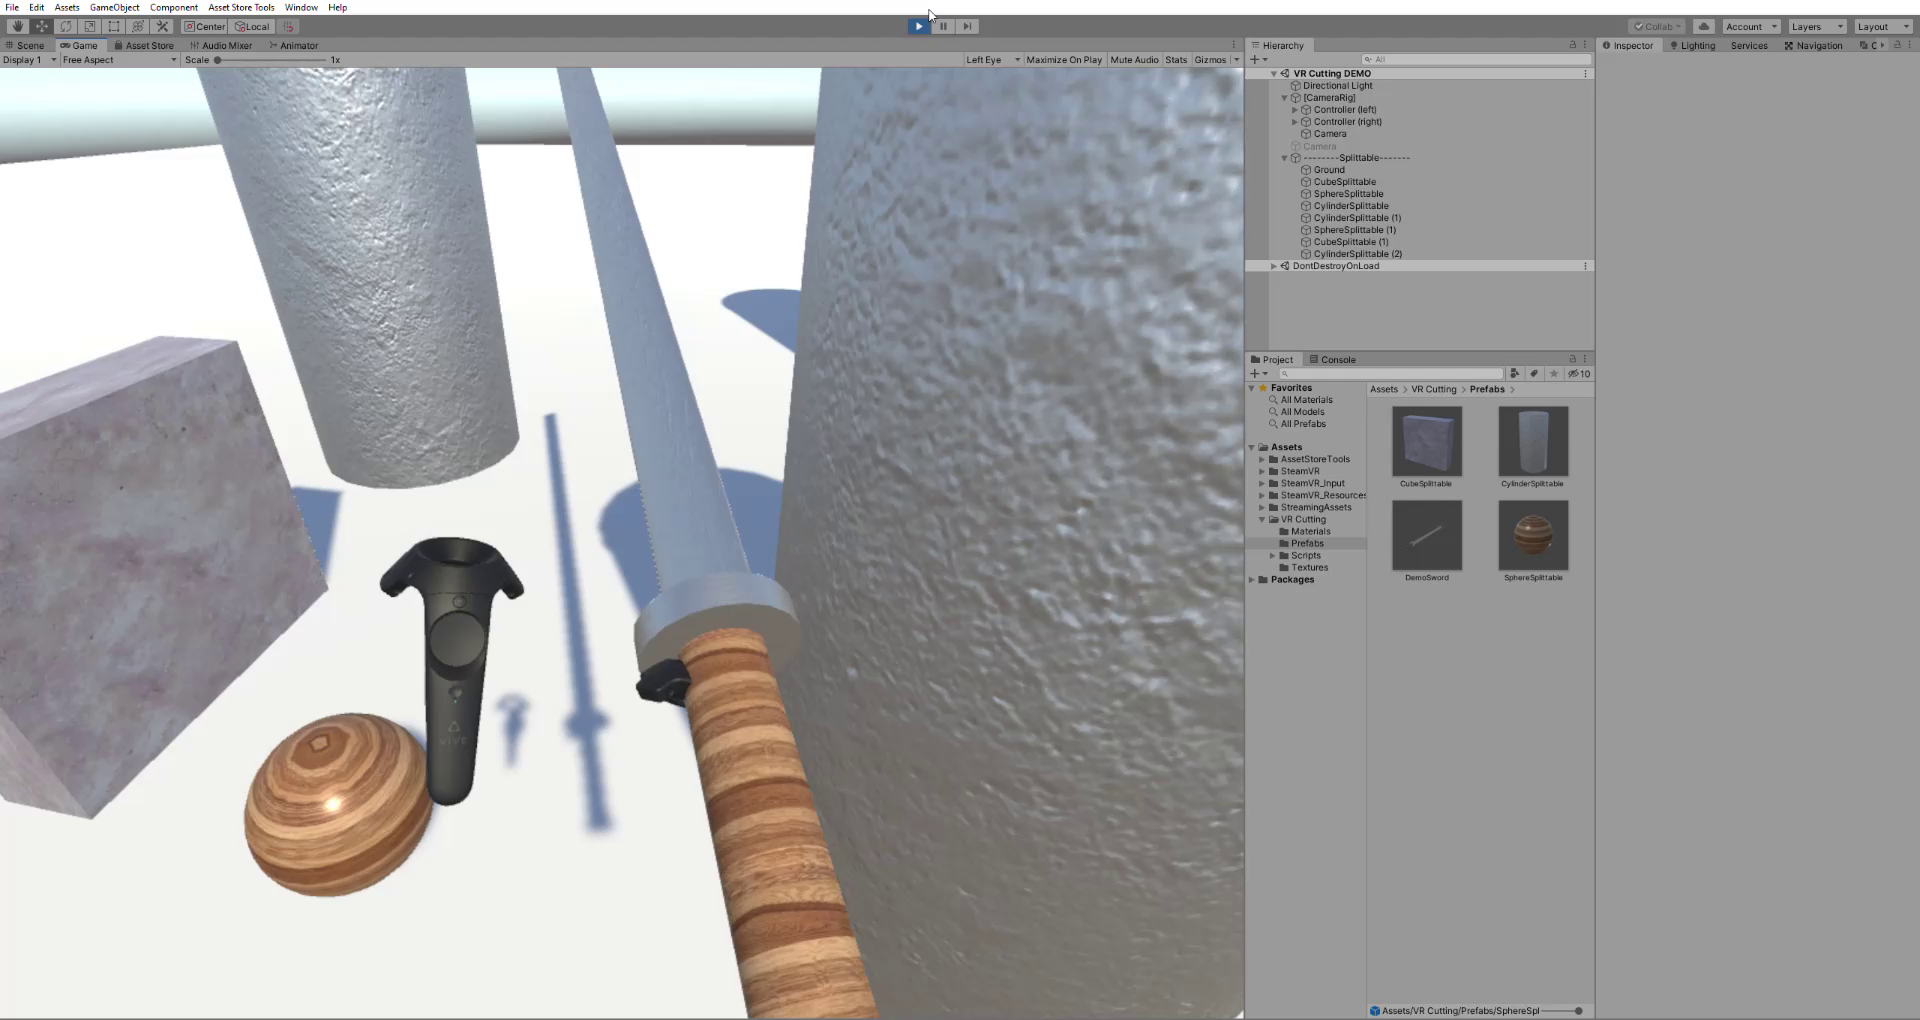Expand the SteamVR folder

pyautogui.click(x=1262, y=471)
